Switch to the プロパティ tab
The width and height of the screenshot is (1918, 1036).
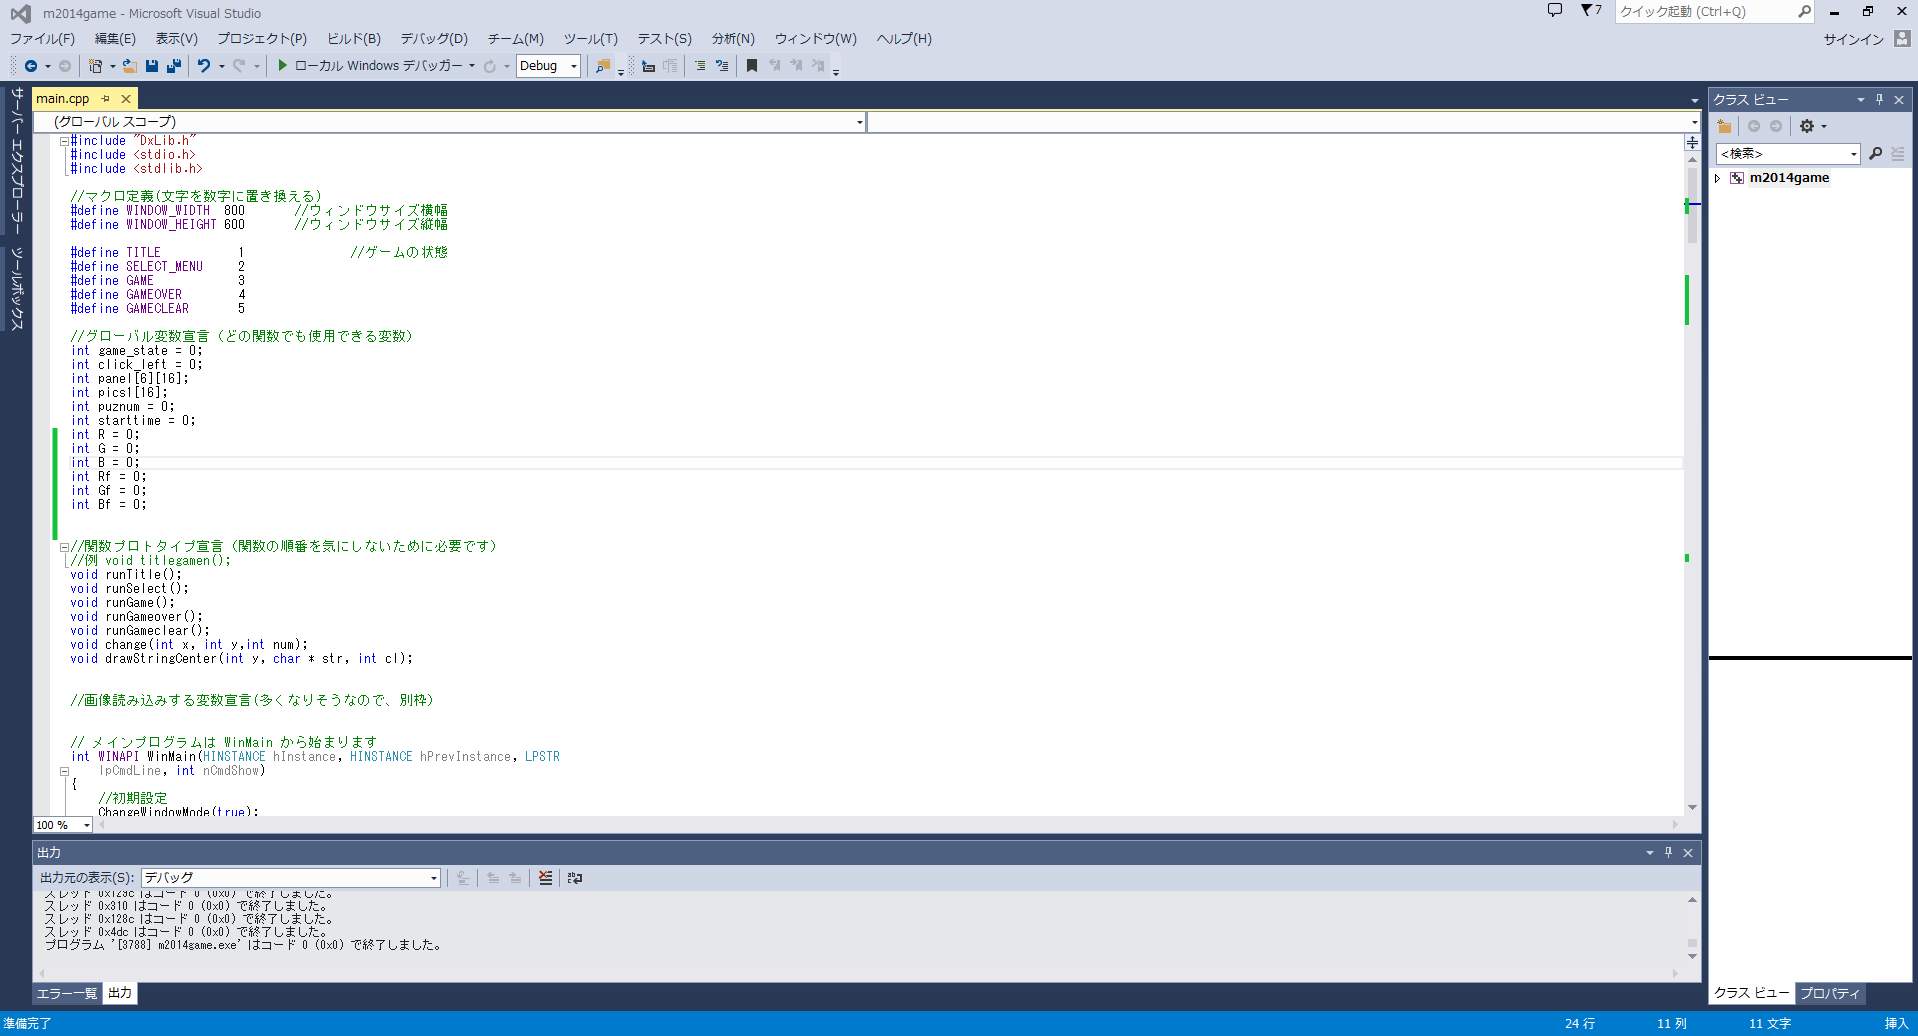(x=1829, y=993)
